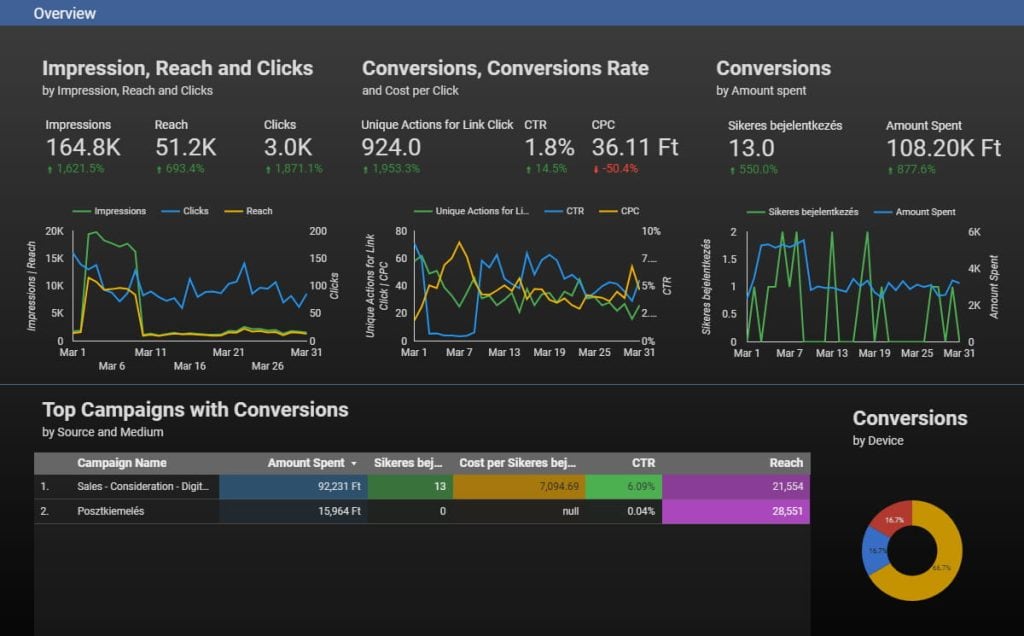1024x636 pixels.
Task: Click the truncated Cost per Sikeres column header
Action: (517, 463)
